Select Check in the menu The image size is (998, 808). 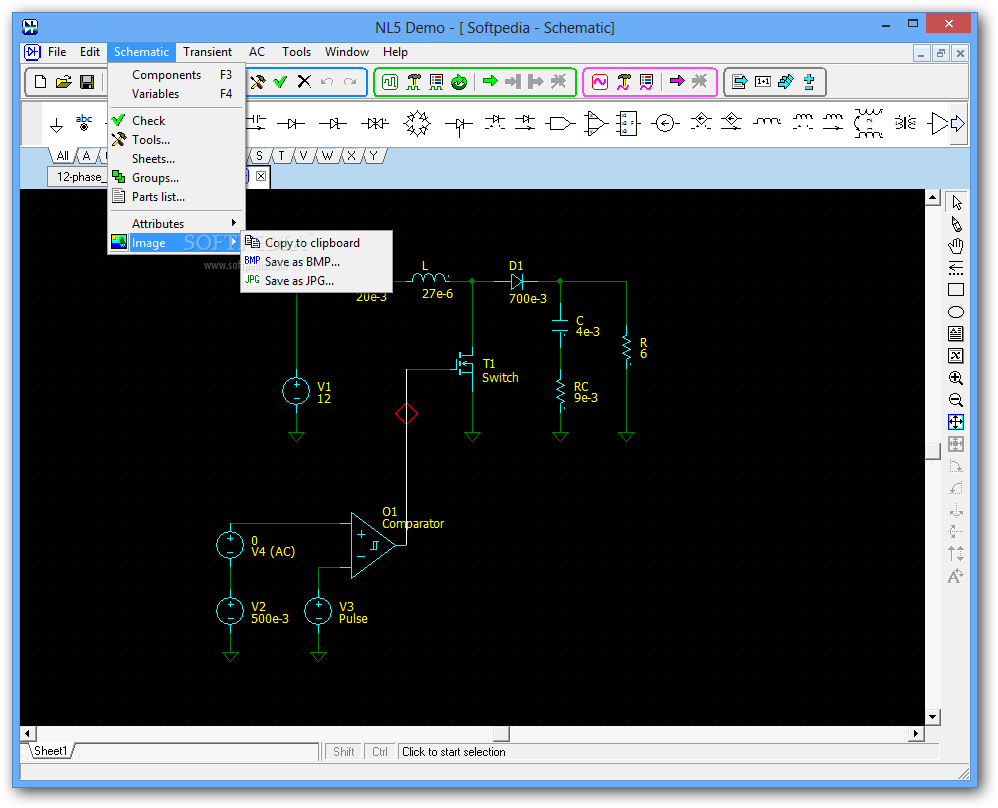(x=176, y=120)
